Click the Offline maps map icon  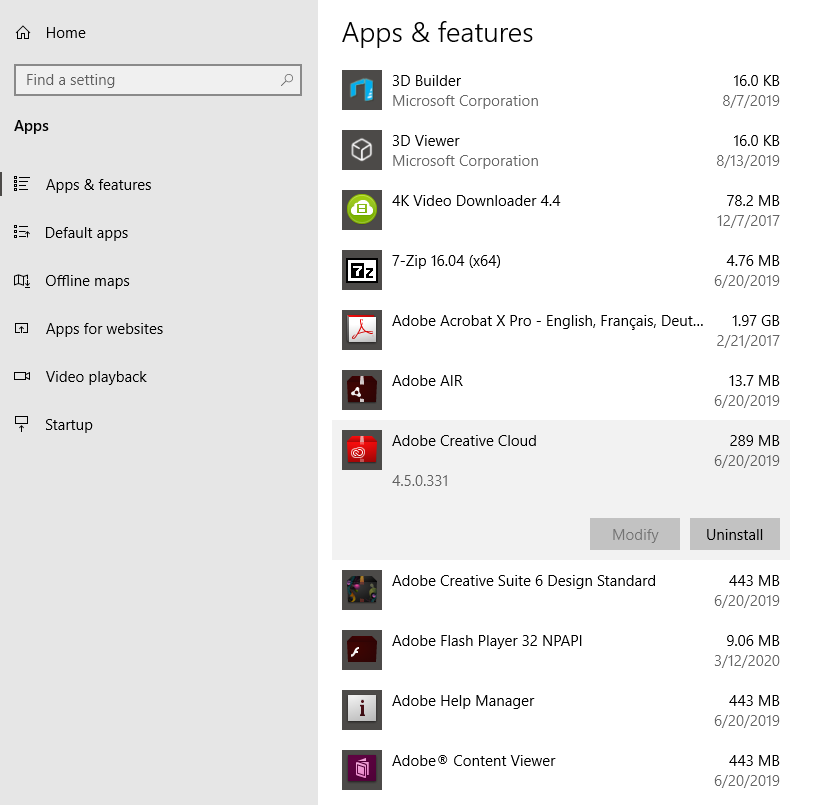click(22, 281)
